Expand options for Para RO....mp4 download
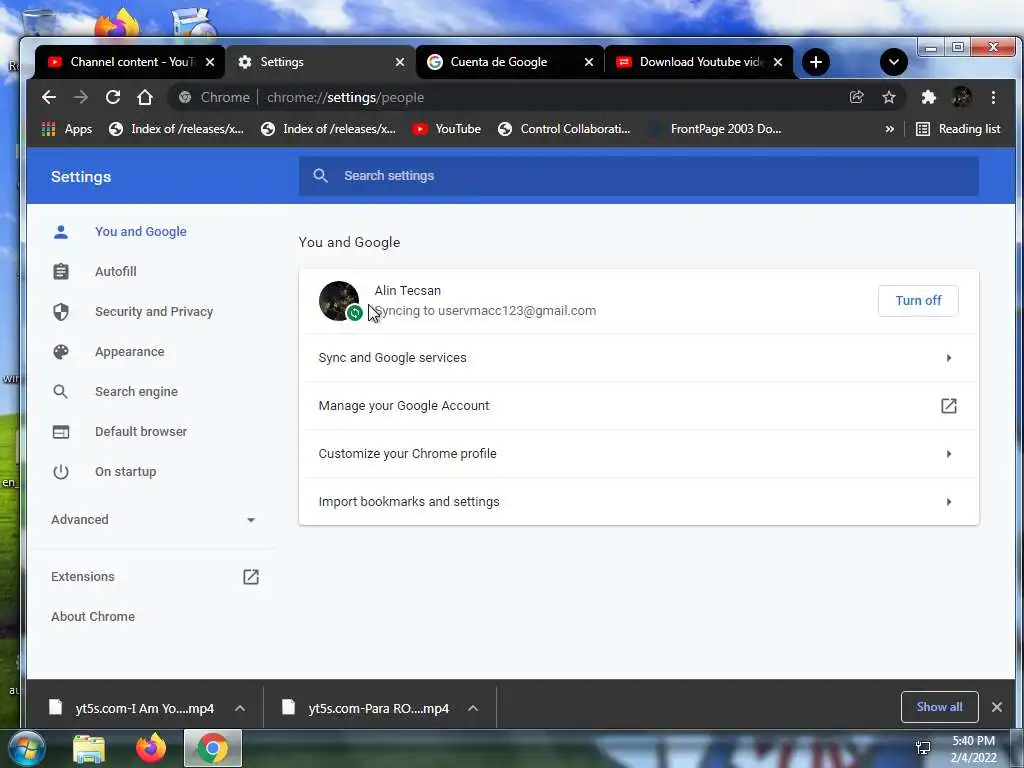1024x768 pixels. point(473,708)
